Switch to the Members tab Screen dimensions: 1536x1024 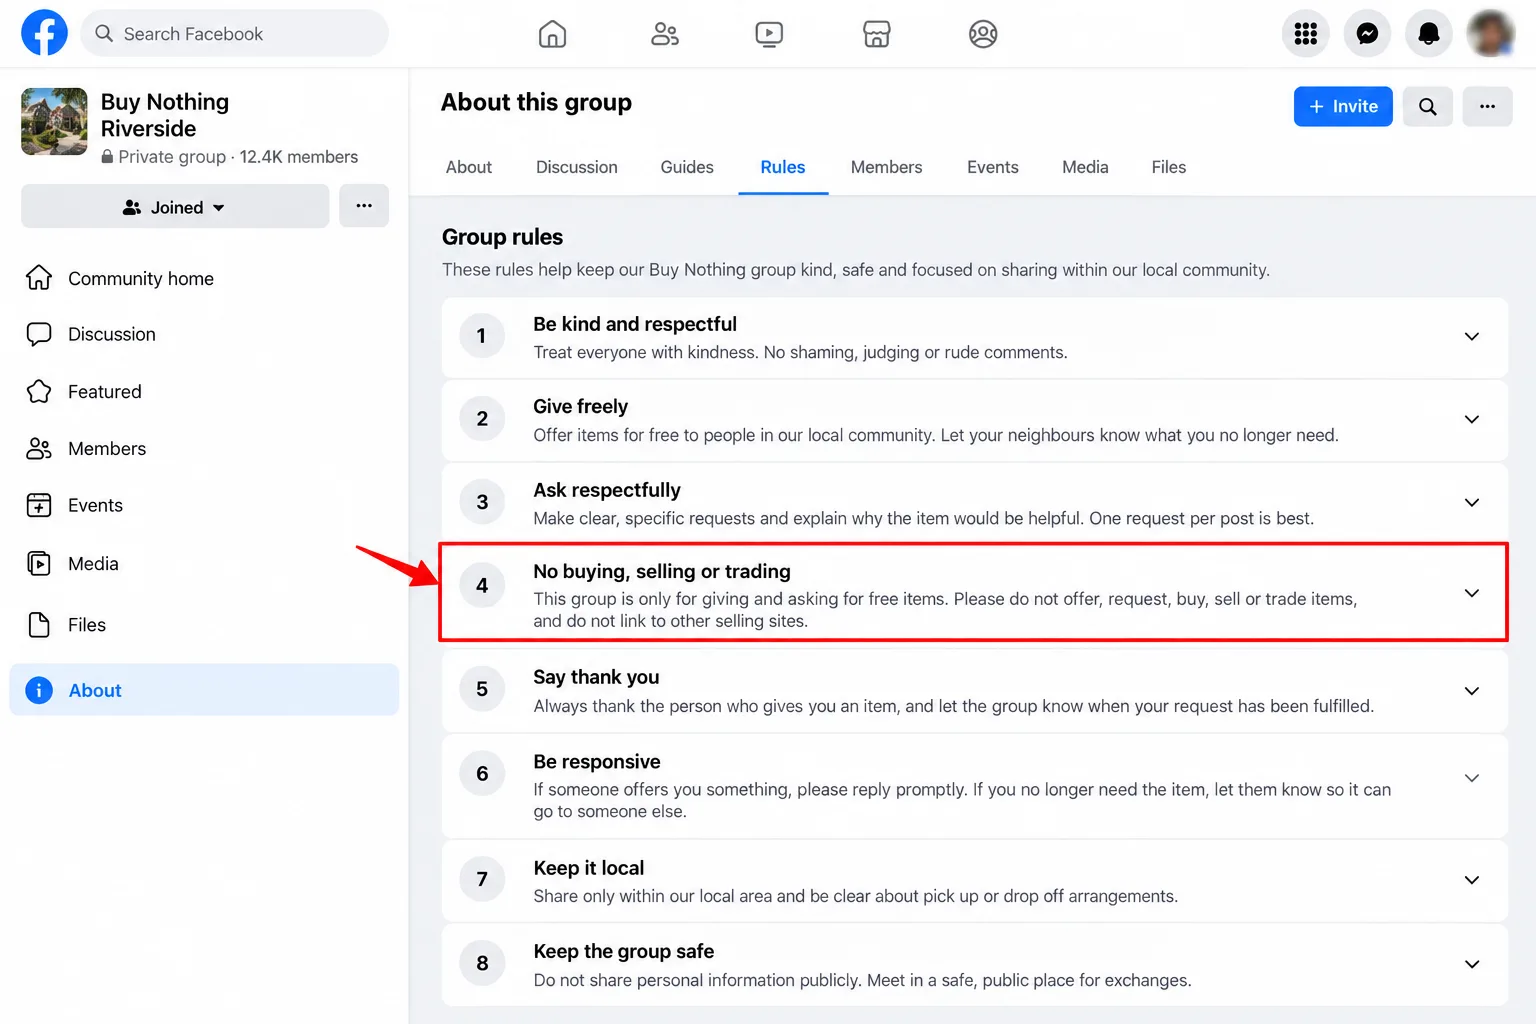tap(887, 167)
